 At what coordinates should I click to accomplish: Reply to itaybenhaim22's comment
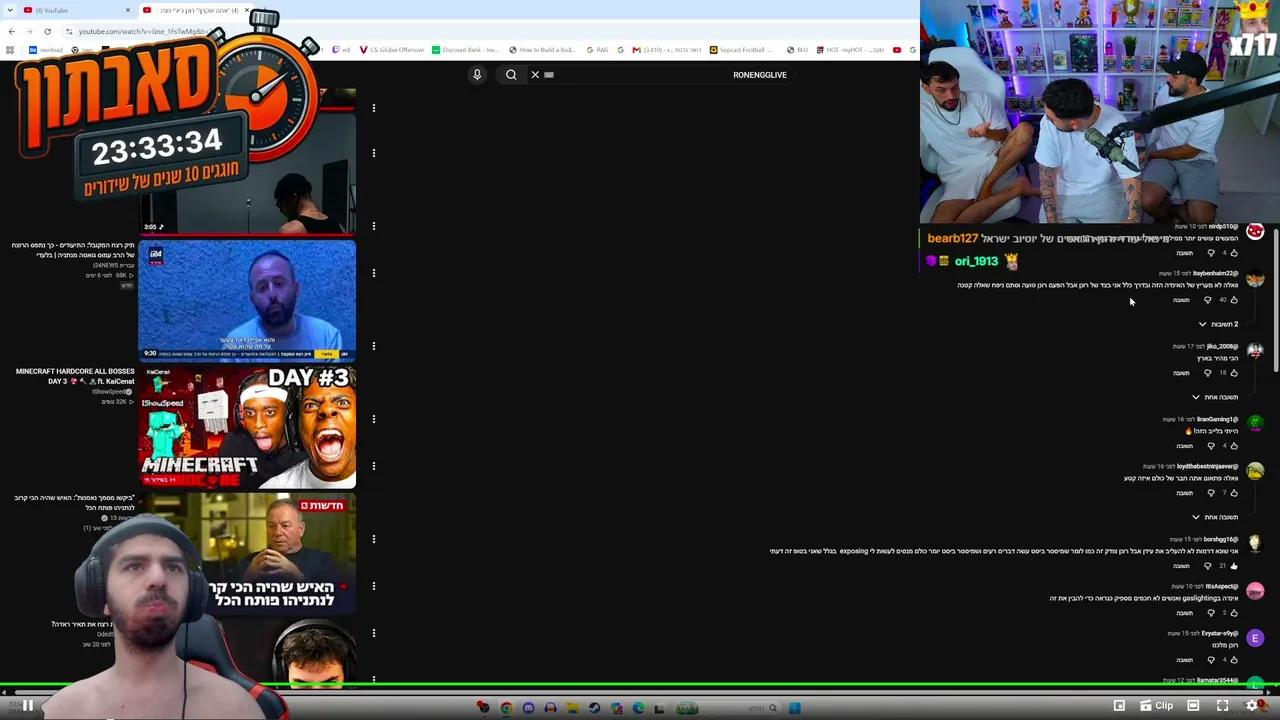[x=1182, y=300]
